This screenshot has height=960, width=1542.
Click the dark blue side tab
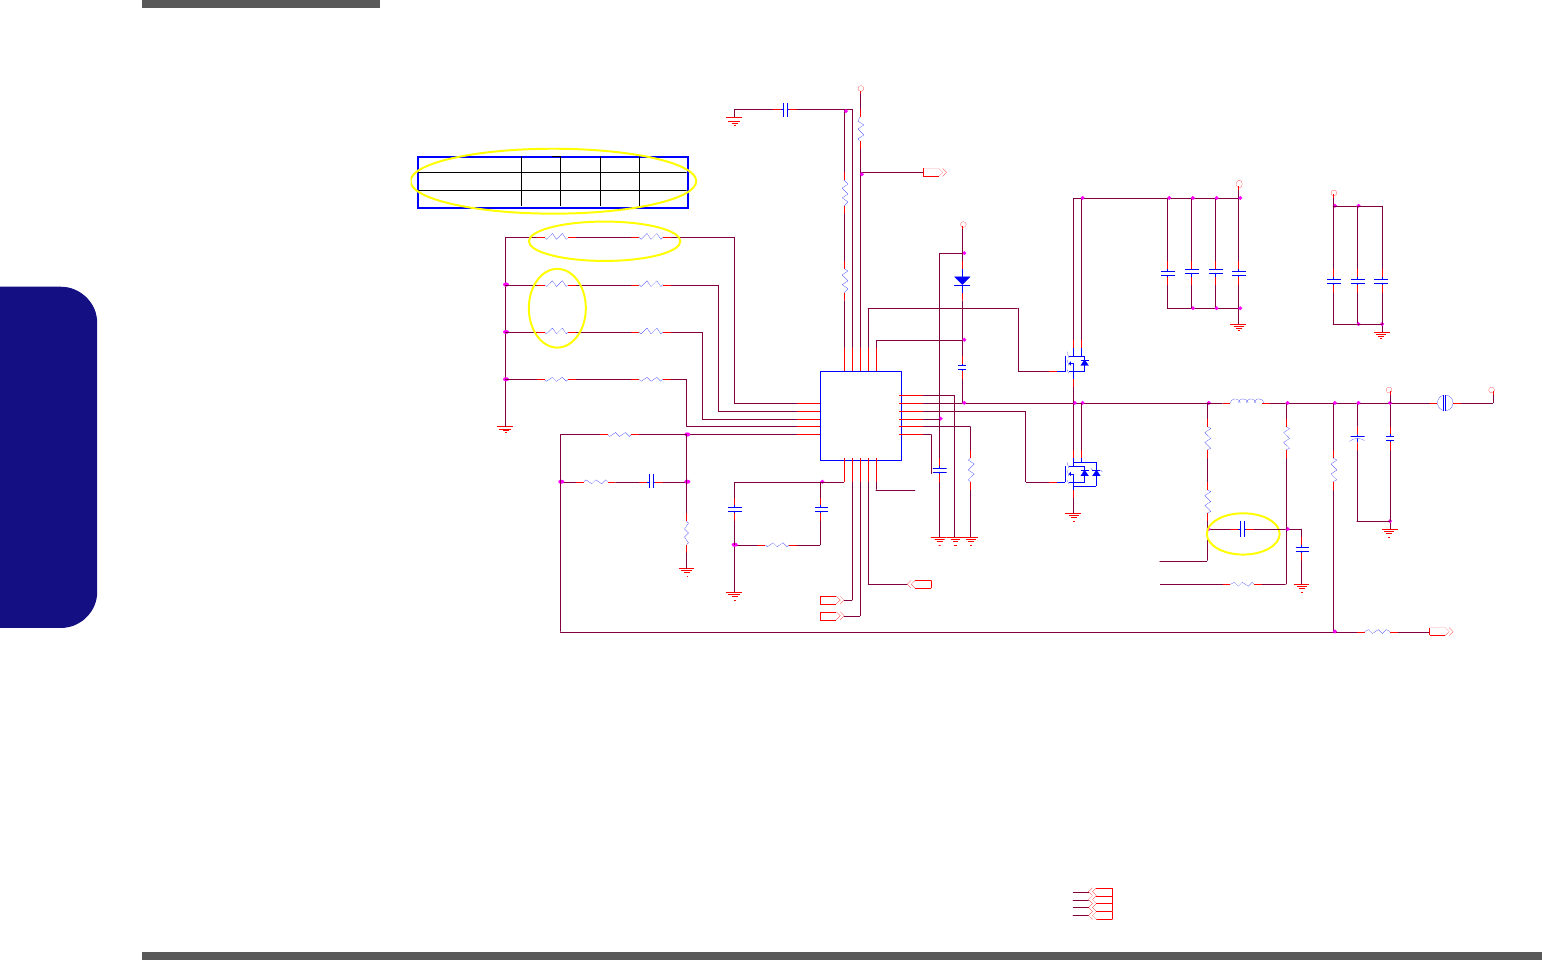point(49,457)
